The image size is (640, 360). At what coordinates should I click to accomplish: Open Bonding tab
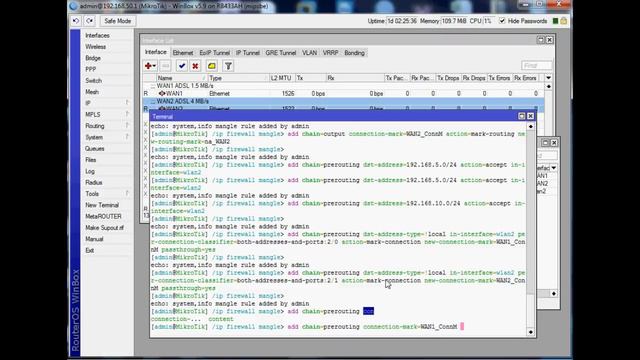(x=354, y=53)
